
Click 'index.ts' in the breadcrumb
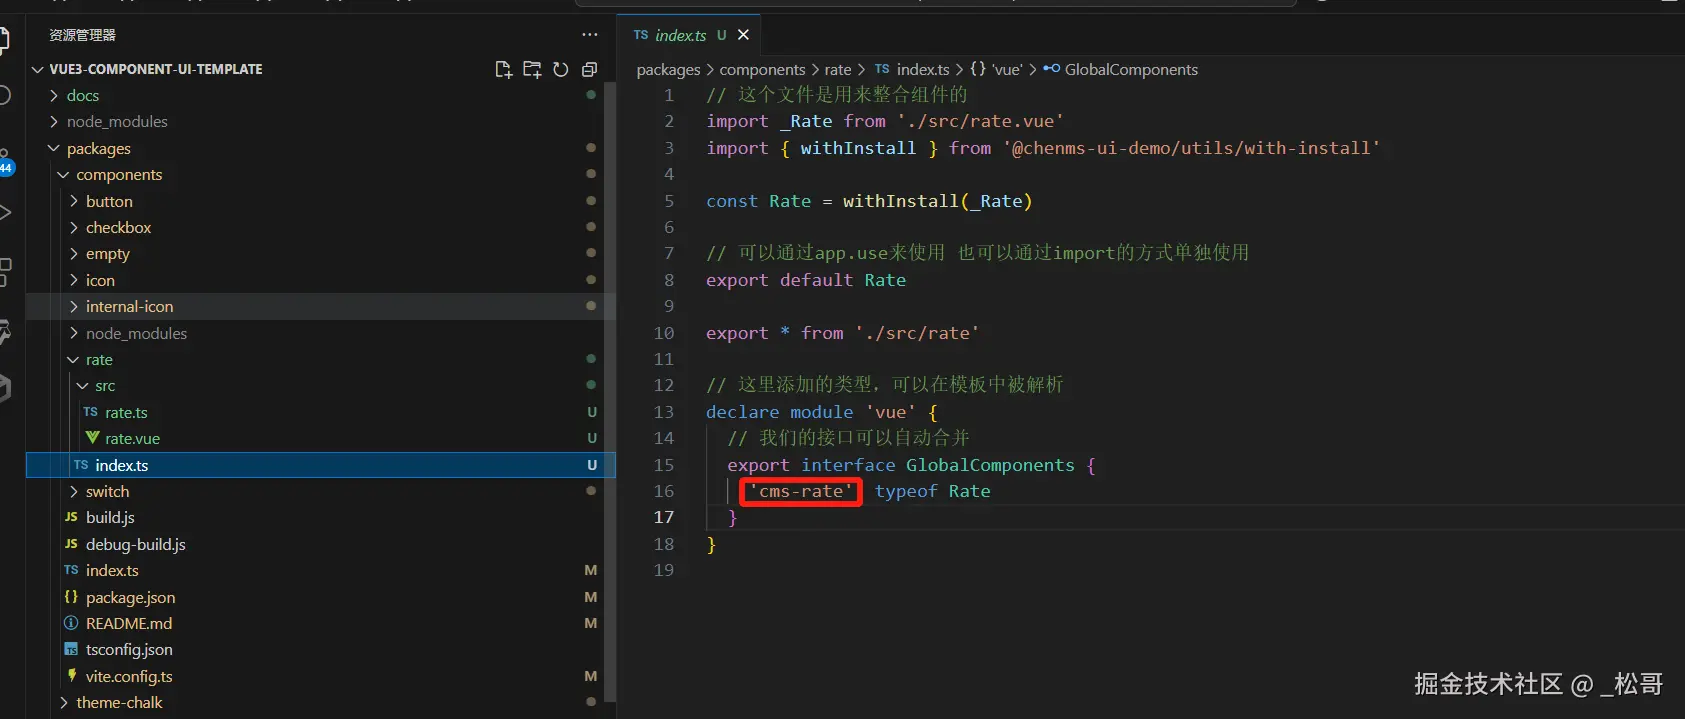coord(923,69)
